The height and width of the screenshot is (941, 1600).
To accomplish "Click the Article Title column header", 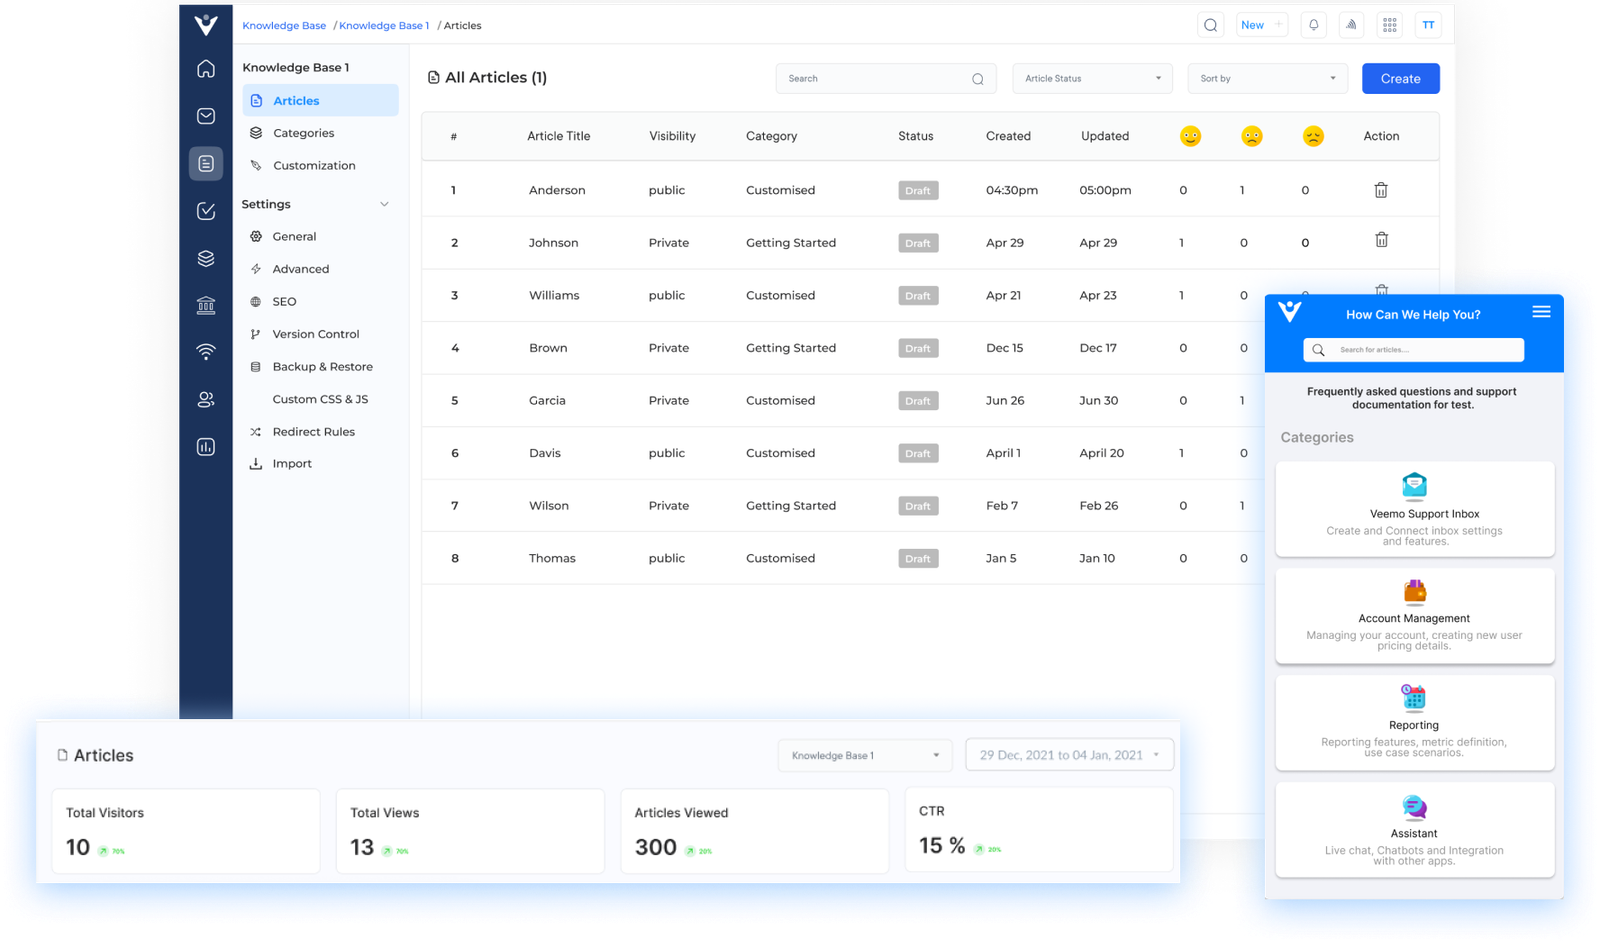I will click(x=558, y=136).
